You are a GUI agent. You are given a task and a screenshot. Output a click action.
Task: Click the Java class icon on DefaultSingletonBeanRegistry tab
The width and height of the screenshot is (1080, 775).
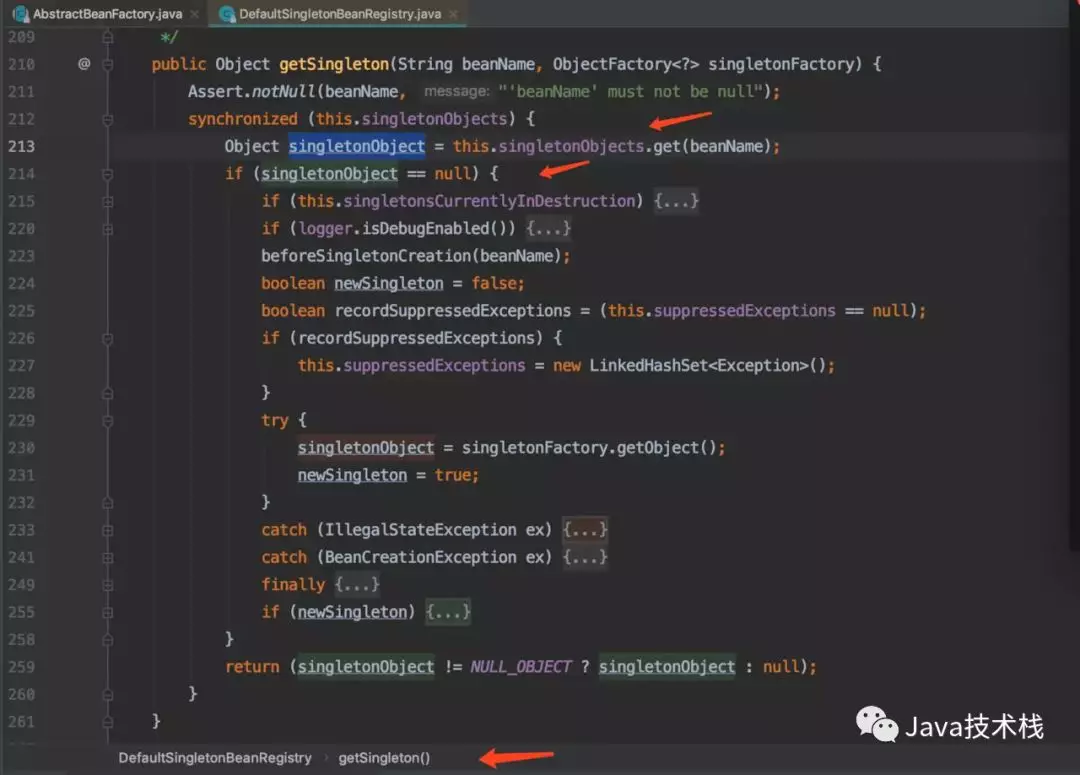click(227, 14)
